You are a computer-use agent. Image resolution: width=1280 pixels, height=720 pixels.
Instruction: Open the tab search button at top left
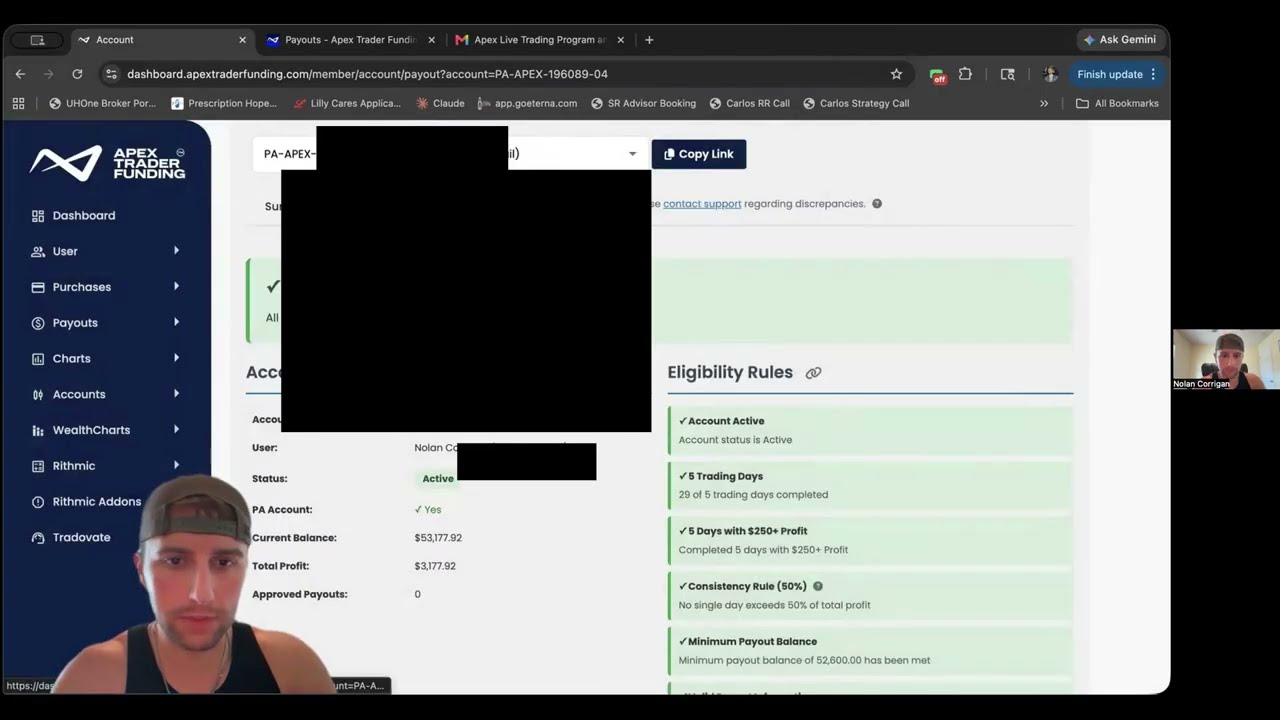pyautogui.click(x=37, y=40)
